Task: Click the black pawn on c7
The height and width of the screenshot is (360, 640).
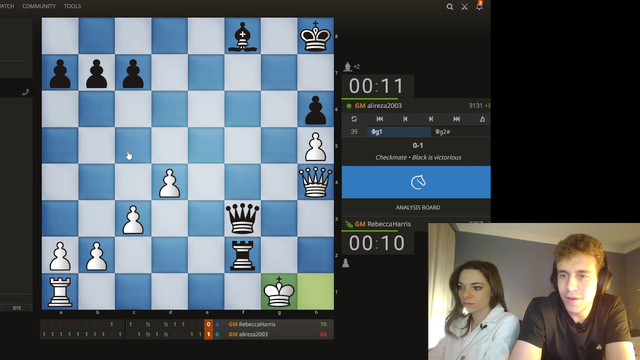Action: pyautogui.click(x=133, y=74)
